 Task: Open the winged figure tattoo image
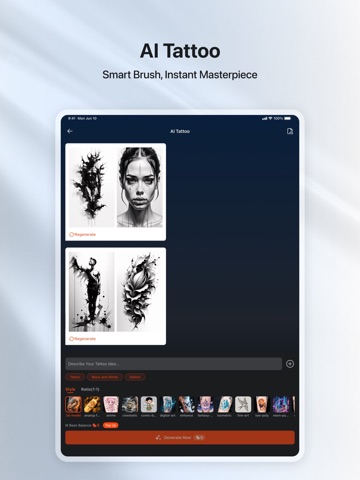point(91,292)
